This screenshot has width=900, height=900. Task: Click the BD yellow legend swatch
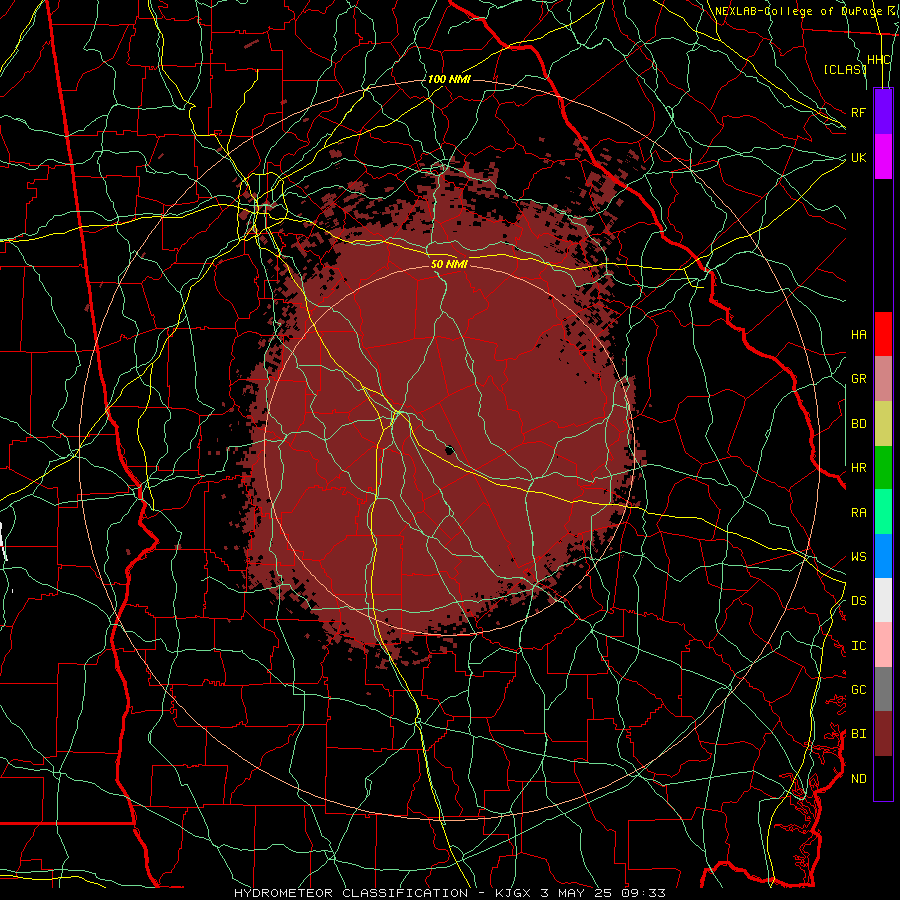coord(883,424)
